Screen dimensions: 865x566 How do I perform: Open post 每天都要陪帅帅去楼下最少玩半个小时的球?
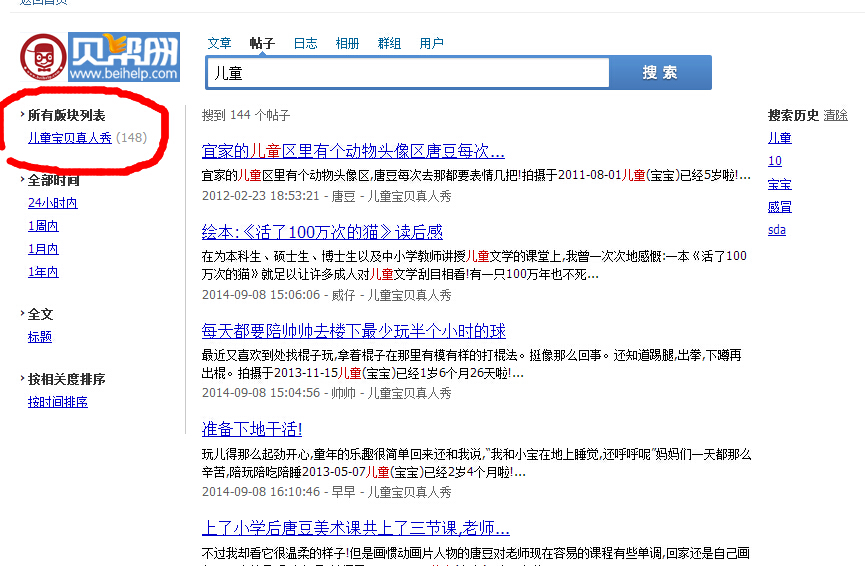point(354,330)
